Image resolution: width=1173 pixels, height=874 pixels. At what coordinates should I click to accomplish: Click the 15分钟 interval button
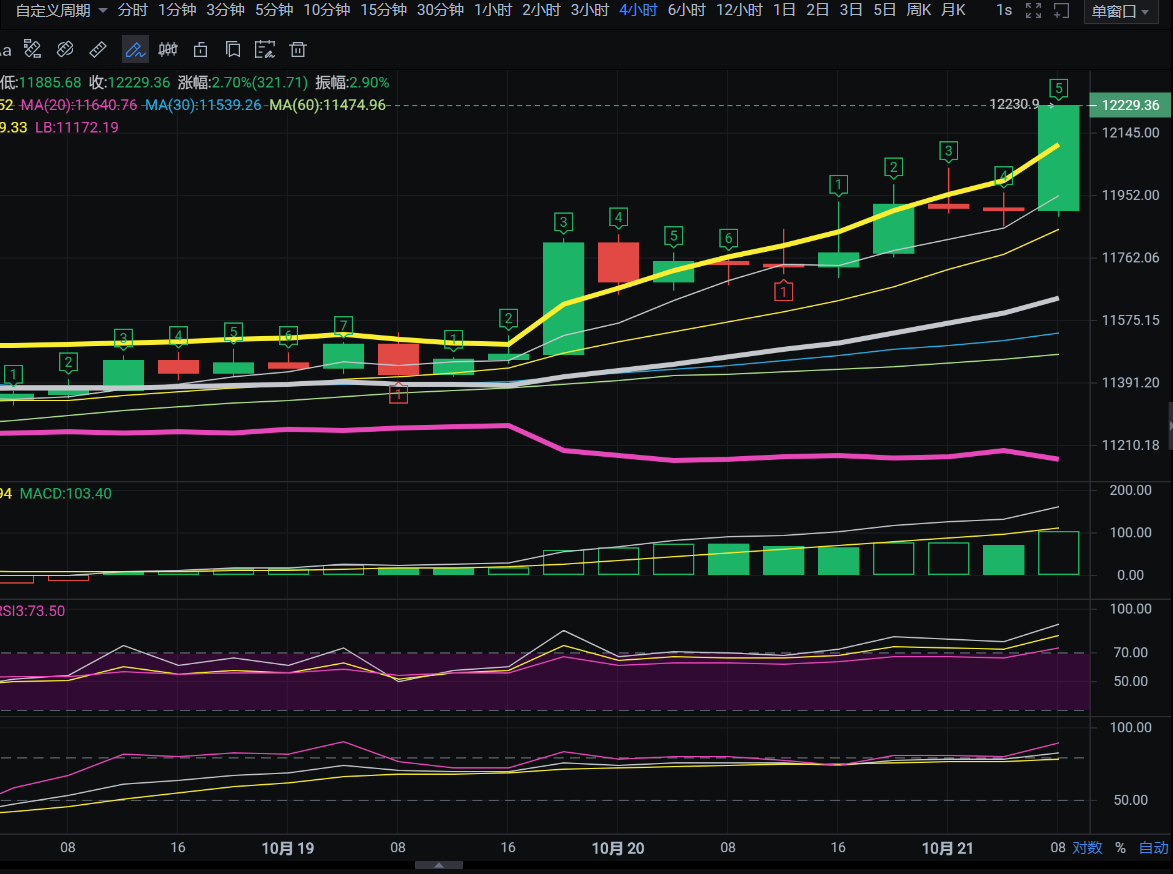(383, 10)
